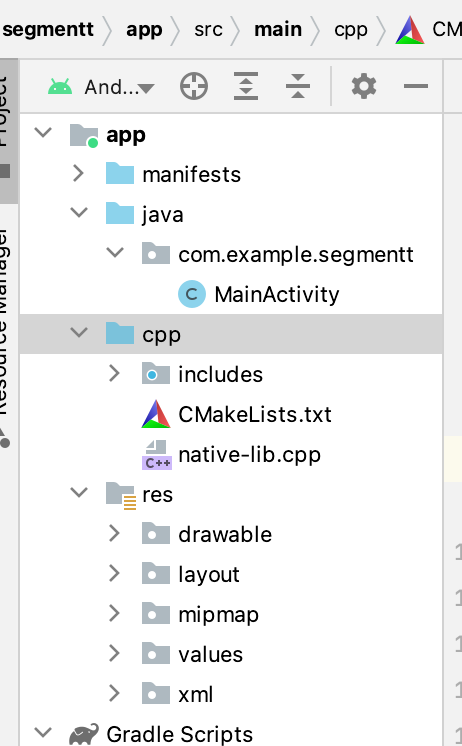Select main in the breadcrumb

click(x=278, y=29)
